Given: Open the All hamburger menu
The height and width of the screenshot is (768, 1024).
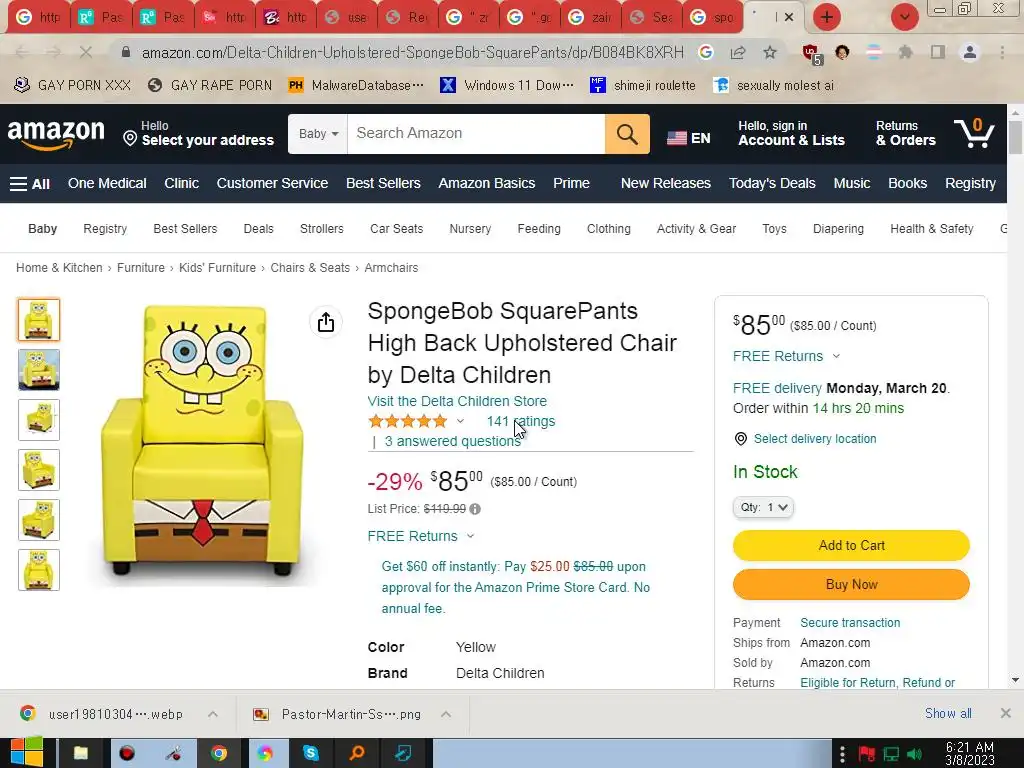Looking at the screenshot, I should click(30, 183).
